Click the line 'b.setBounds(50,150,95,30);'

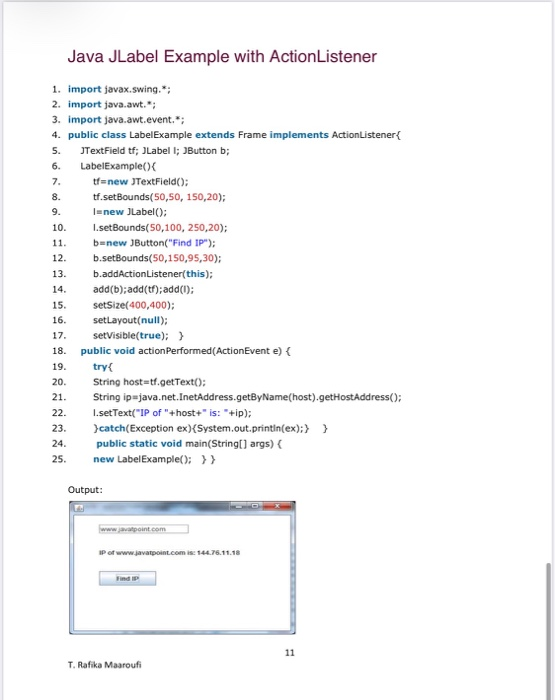point(157,258)
